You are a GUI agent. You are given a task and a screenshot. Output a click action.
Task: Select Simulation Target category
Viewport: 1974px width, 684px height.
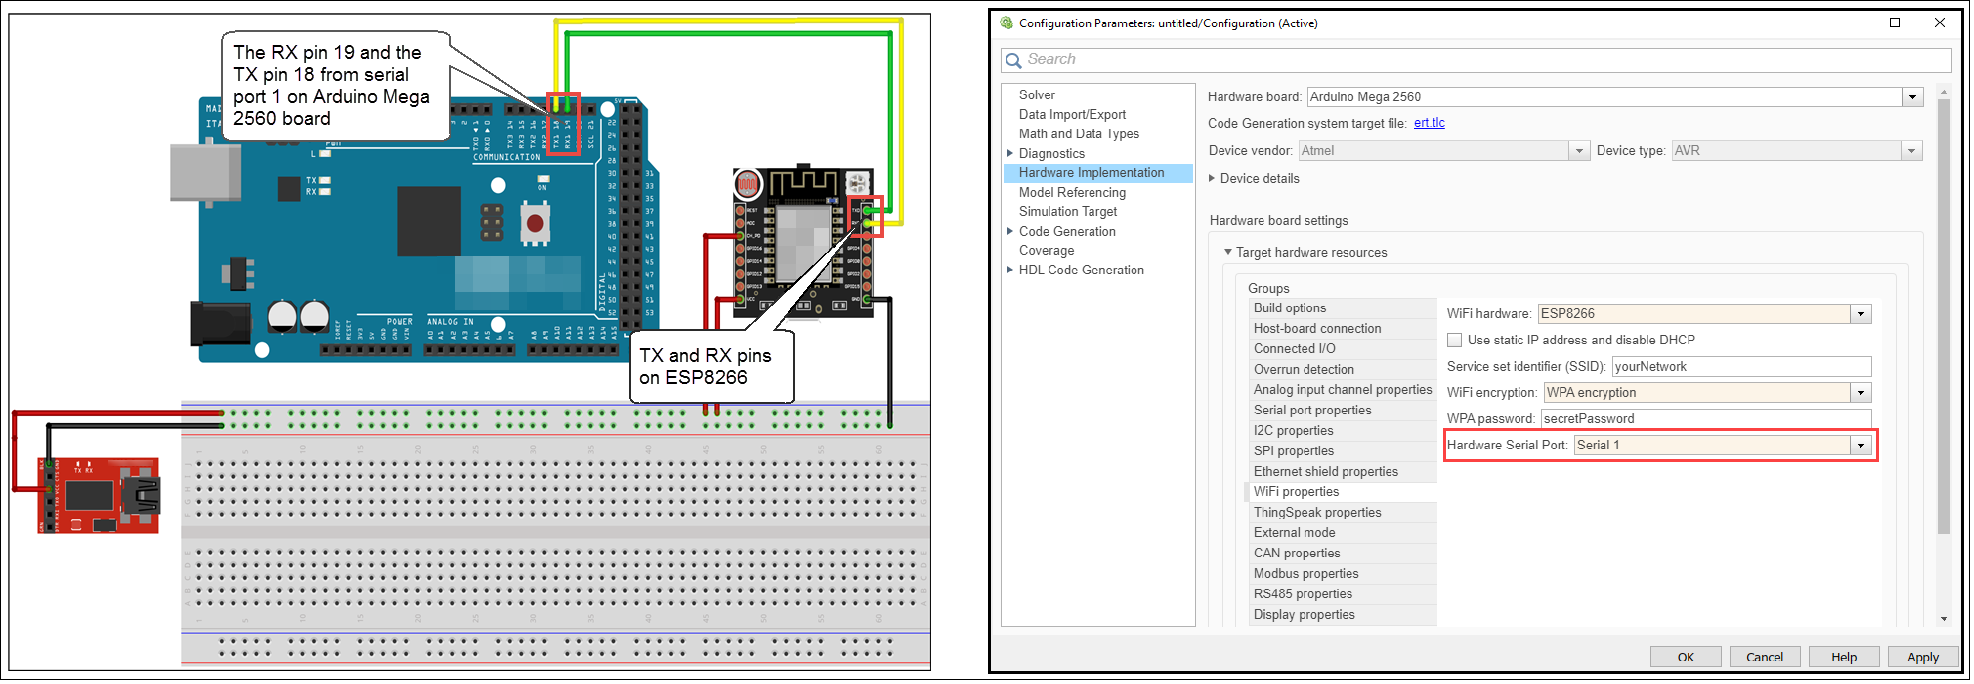pyautogui.click(x=1068, y=211)
